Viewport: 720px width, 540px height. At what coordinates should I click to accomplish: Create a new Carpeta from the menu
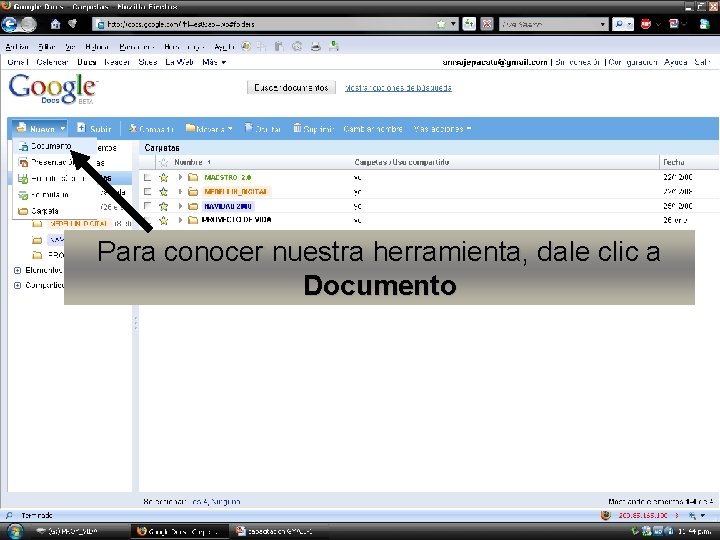coord(45,211)
